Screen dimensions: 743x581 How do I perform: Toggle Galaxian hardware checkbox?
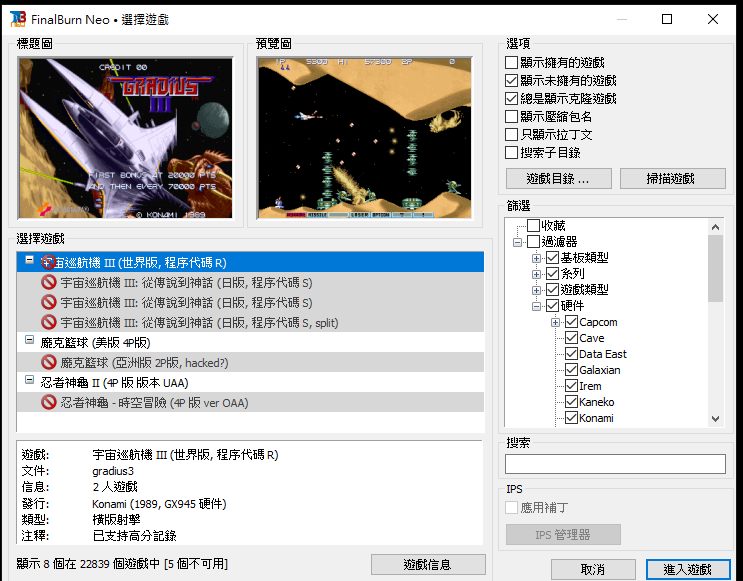571,370
